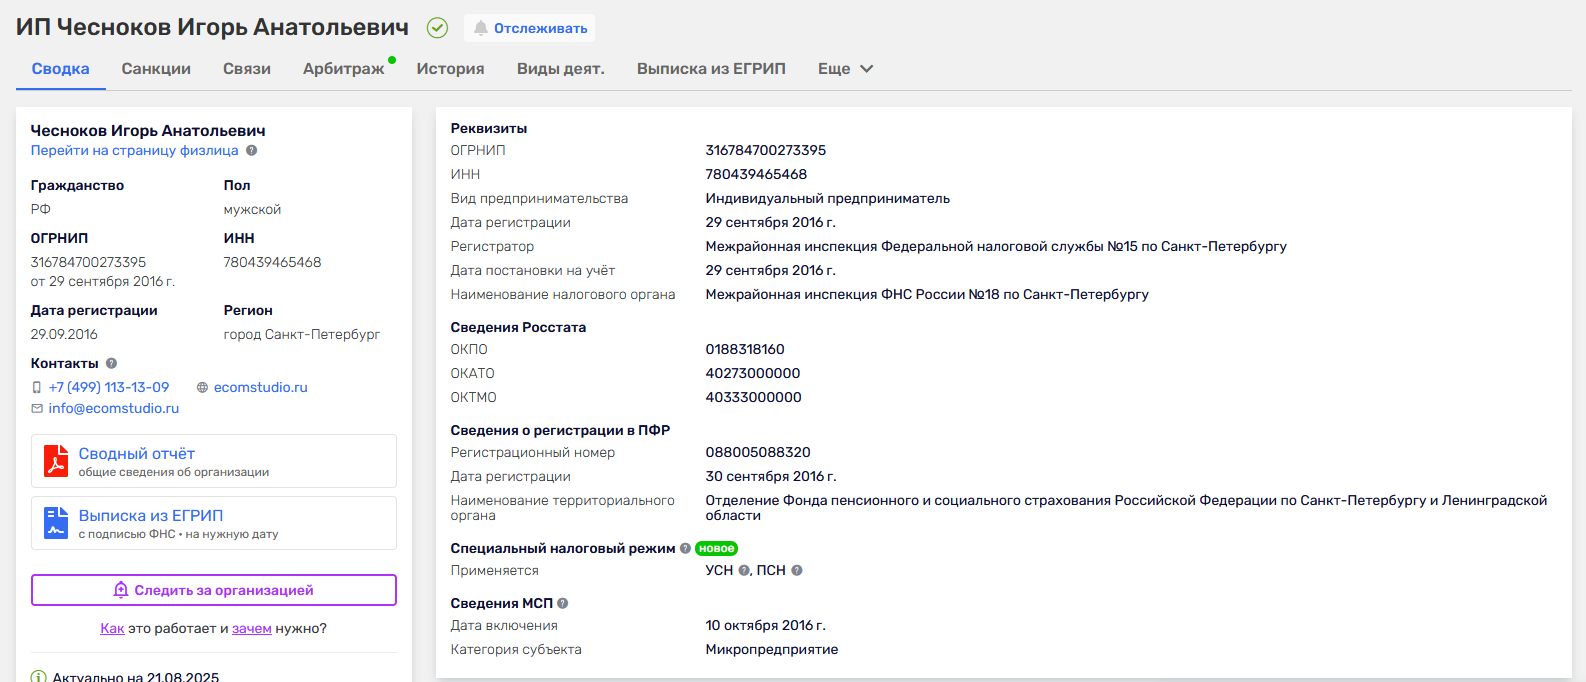Click the envelope icon before info@ecomstudio.ru
Image resolution: width=1586 pixels, height=682 pixels.
37,409
